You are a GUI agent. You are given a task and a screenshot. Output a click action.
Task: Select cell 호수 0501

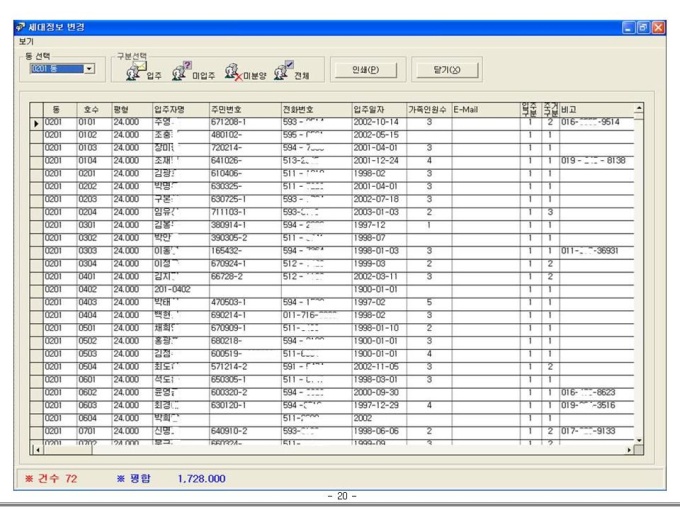point(95,328)
